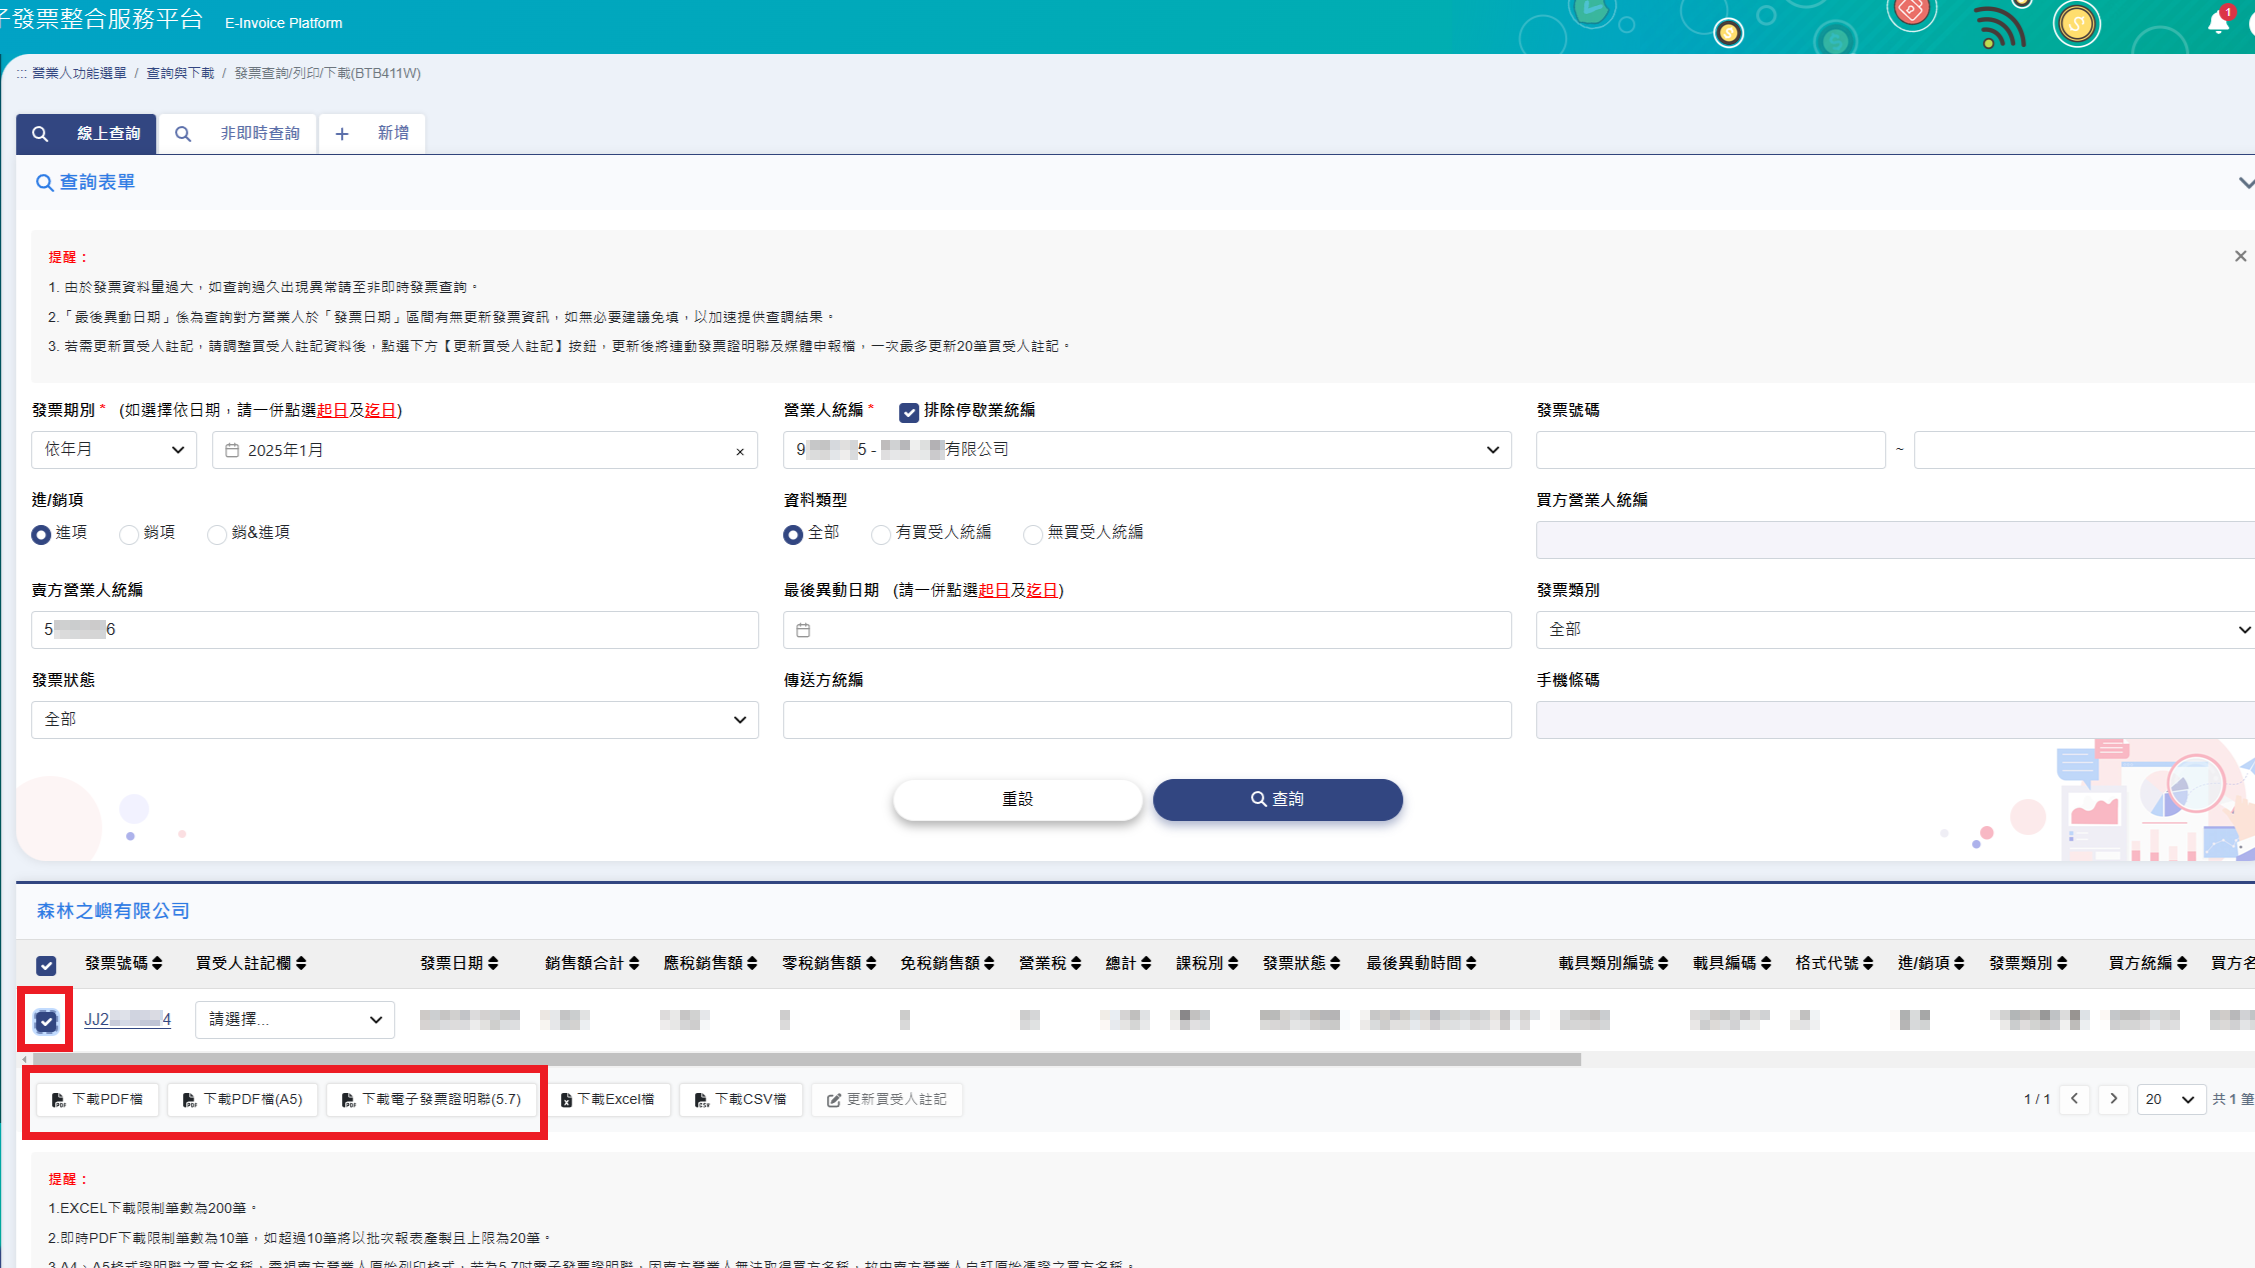Clear the 2025年1月 date field
The image size is (2255, 1268).
740,452
